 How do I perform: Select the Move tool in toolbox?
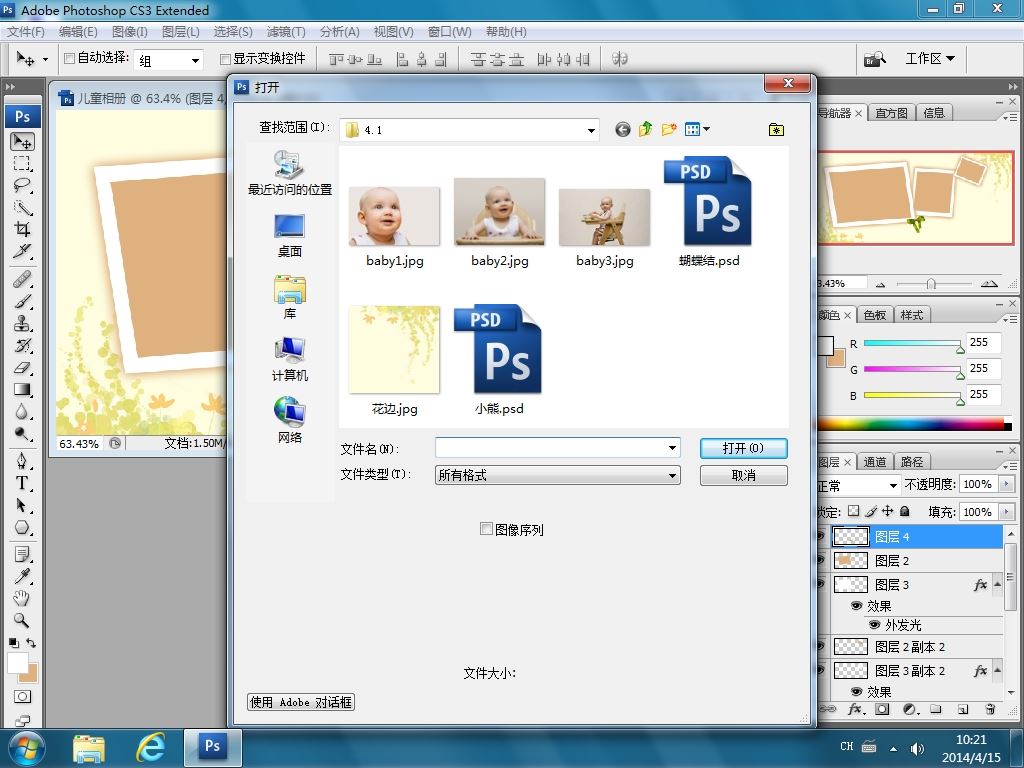click(x=22, y=142)
